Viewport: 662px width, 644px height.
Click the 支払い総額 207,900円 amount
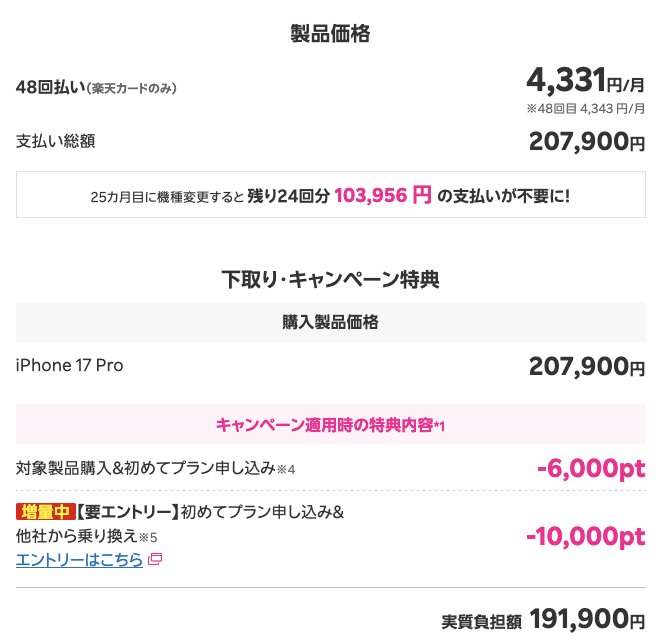point(587,141)
